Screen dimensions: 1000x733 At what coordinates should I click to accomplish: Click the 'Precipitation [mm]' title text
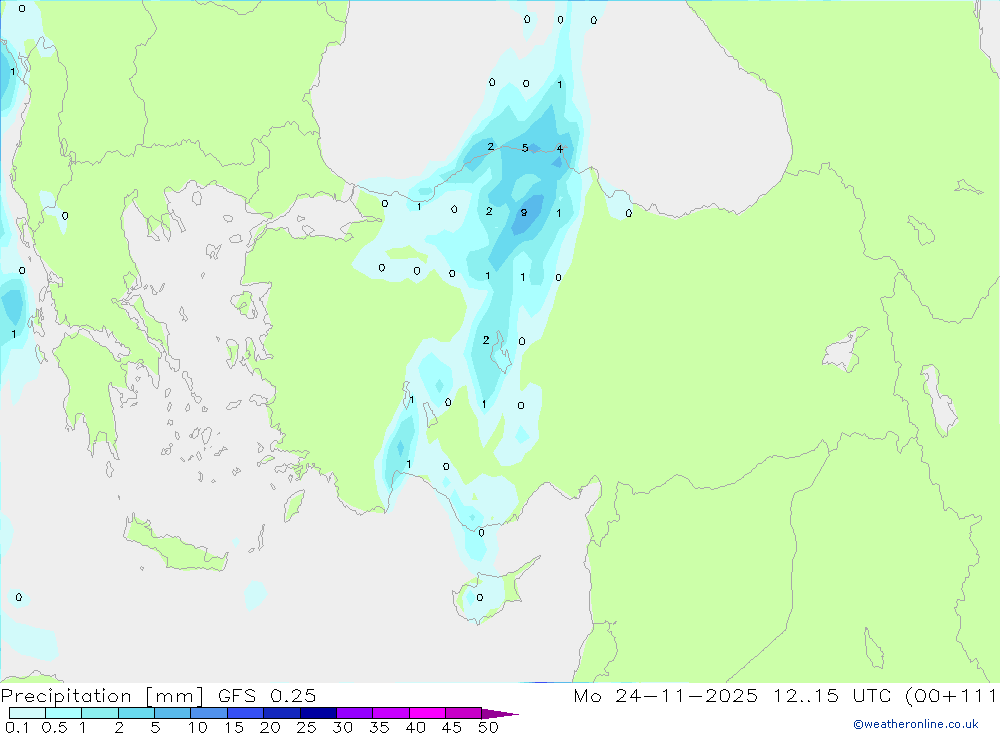[x=102, y=695]
